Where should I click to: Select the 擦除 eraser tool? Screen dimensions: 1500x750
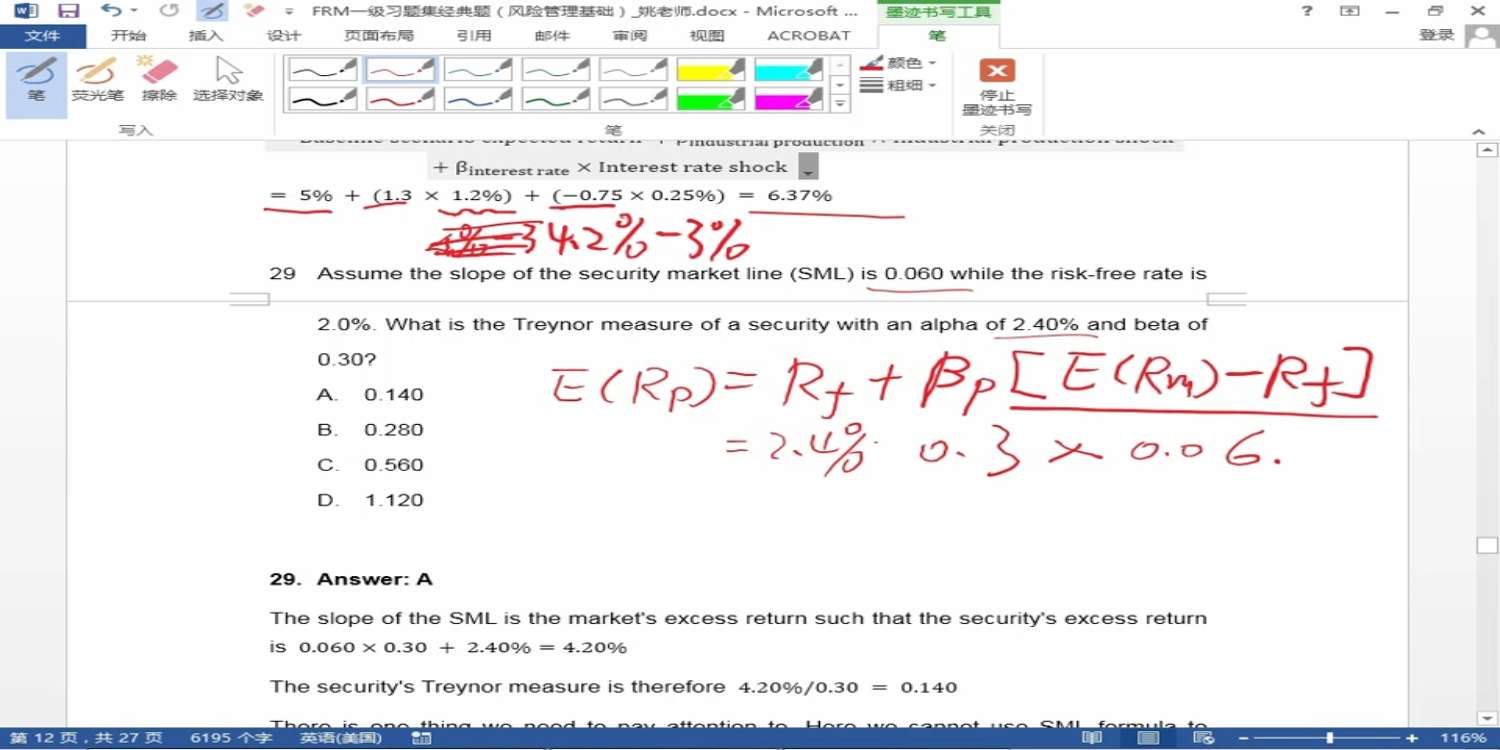click(159, 80)
